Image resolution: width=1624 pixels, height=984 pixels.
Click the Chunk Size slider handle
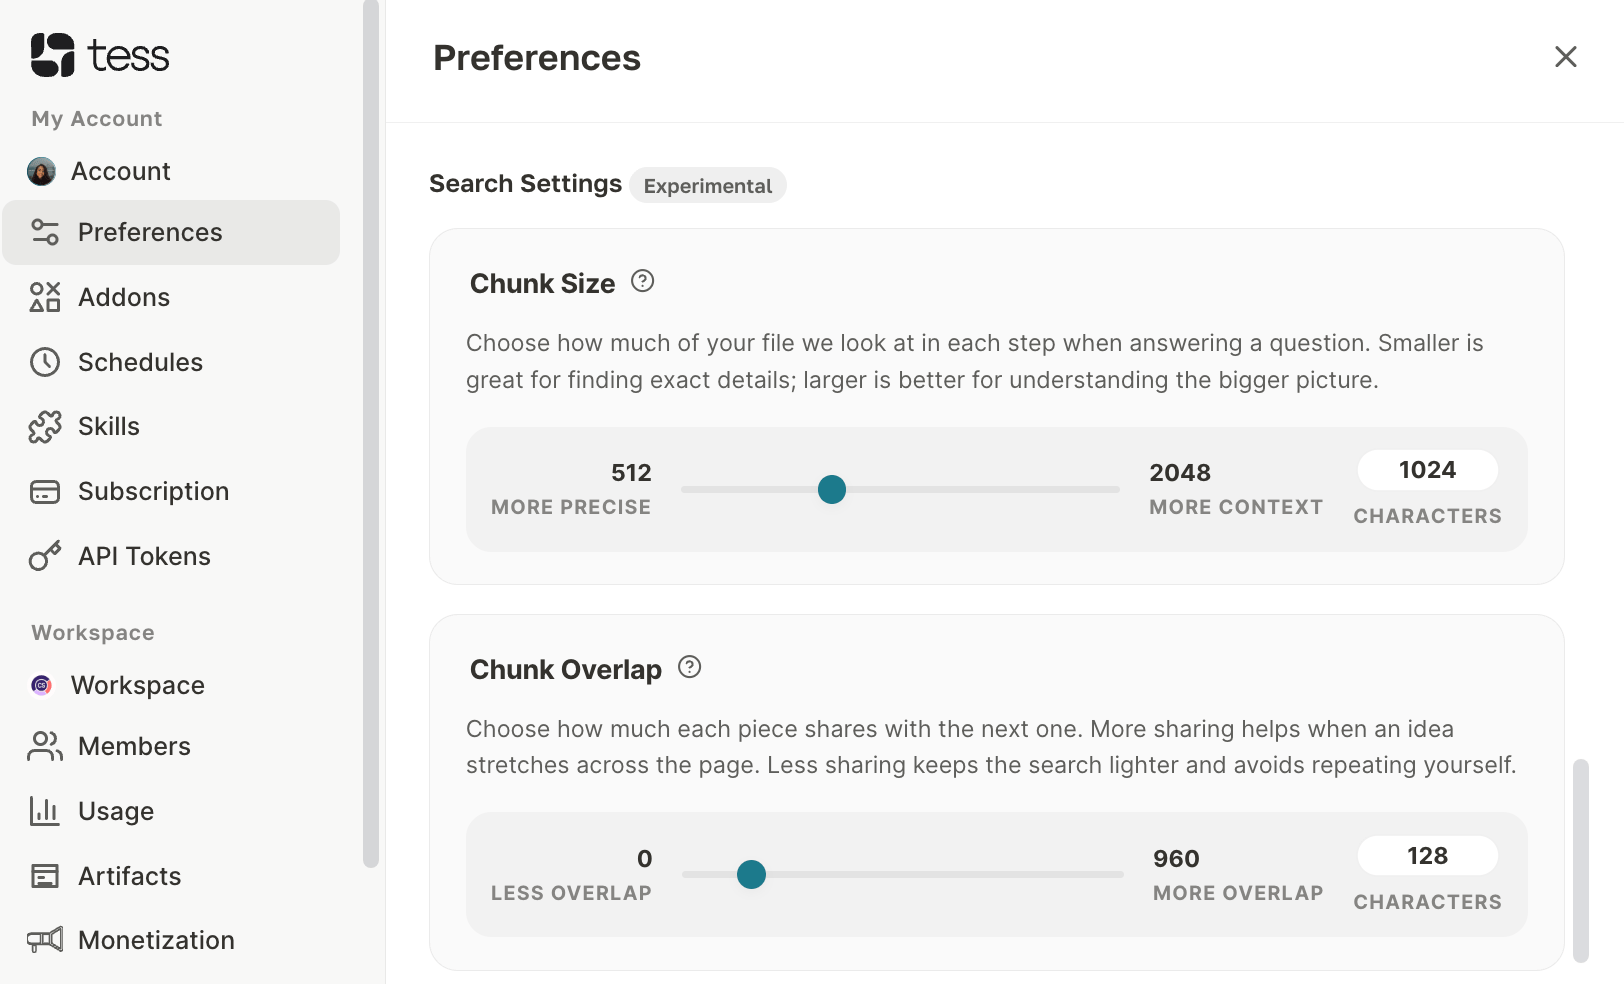click(832, 489)
